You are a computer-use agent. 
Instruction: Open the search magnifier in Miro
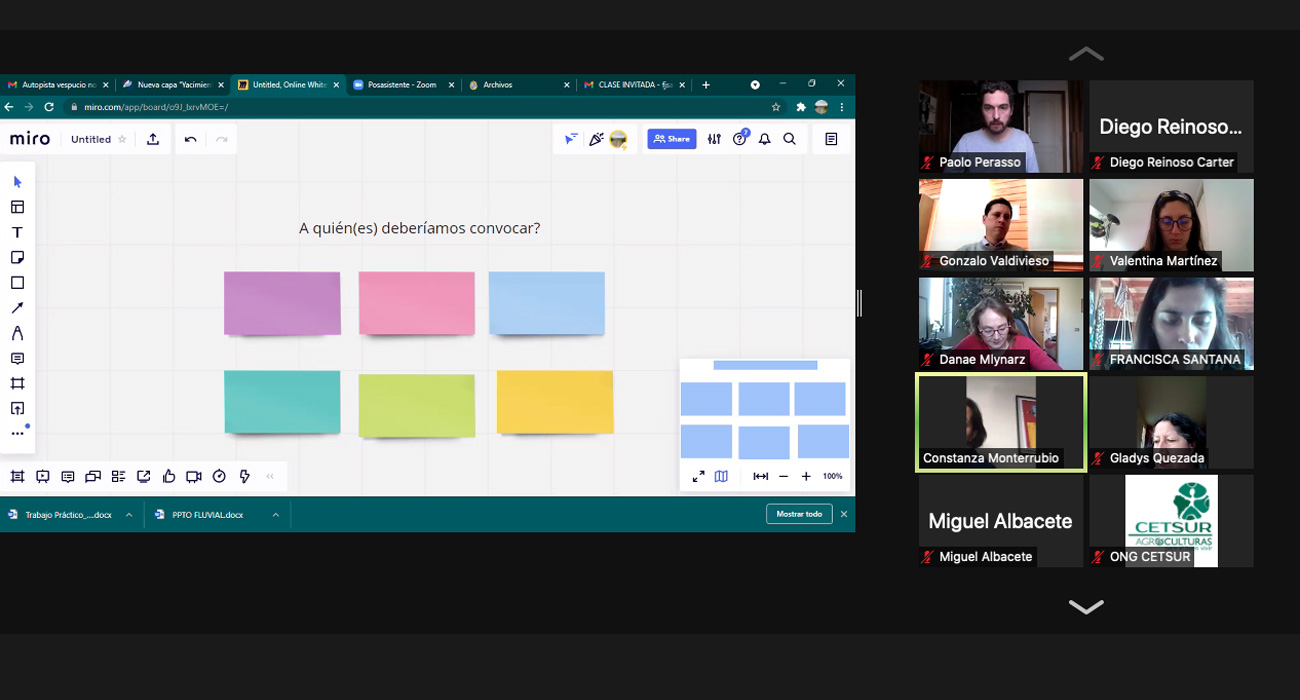[790, 139]
